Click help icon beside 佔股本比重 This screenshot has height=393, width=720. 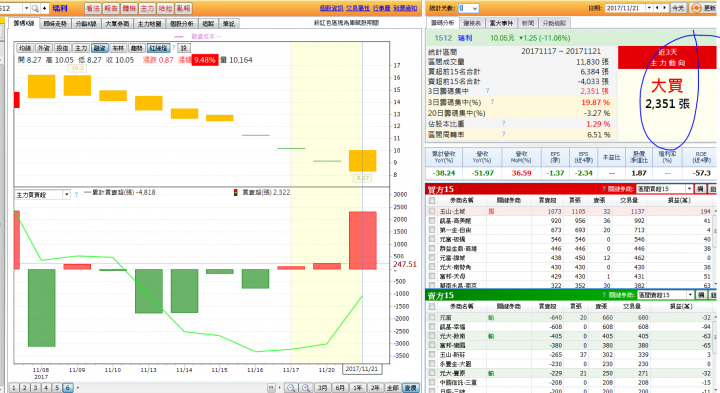tap(503, 124)
